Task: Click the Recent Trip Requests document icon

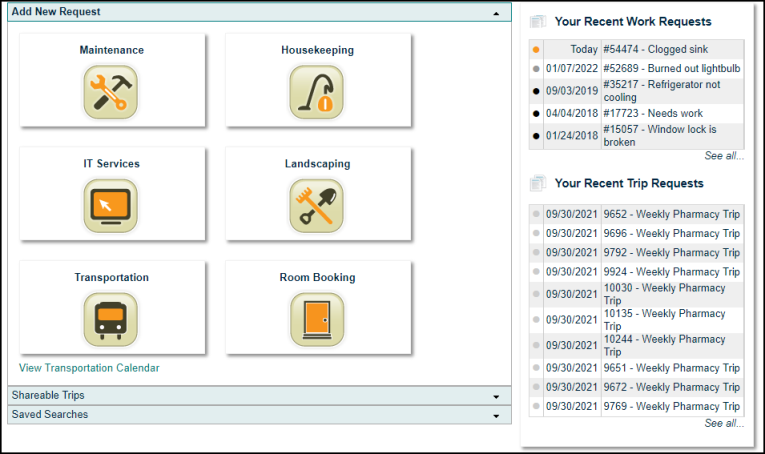Action: click(538, 183)
